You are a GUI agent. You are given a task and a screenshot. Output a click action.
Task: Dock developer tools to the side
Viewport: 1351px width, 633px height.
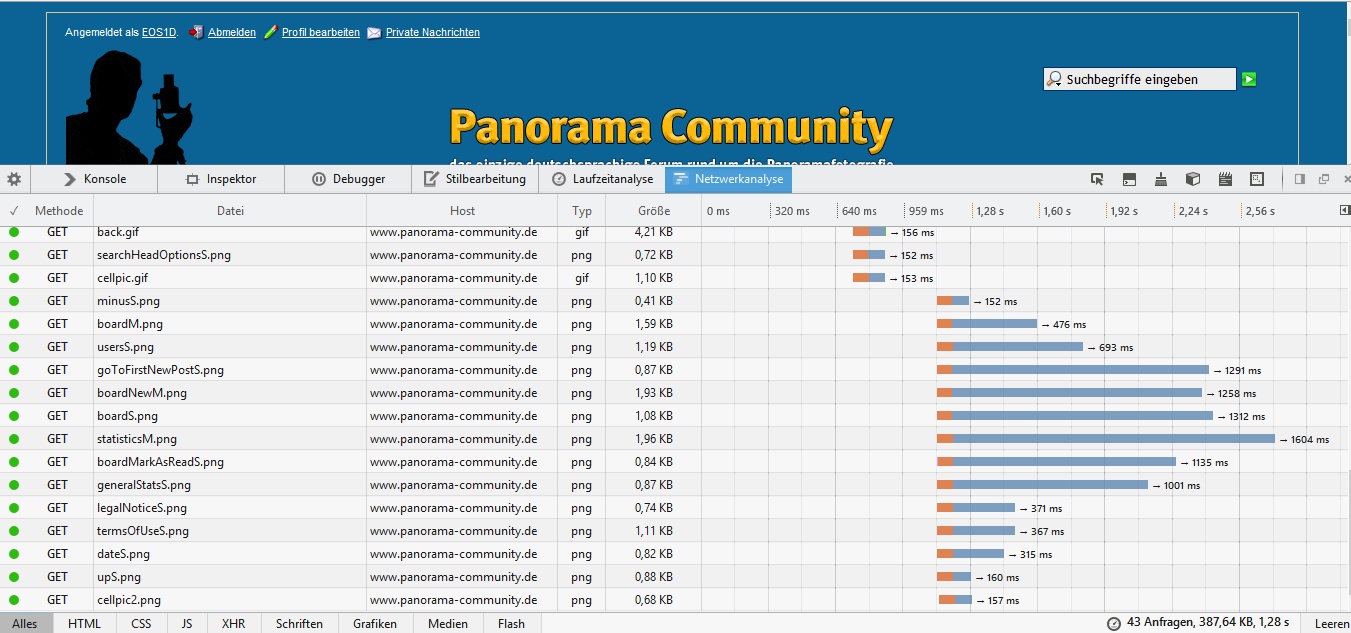1300,179
